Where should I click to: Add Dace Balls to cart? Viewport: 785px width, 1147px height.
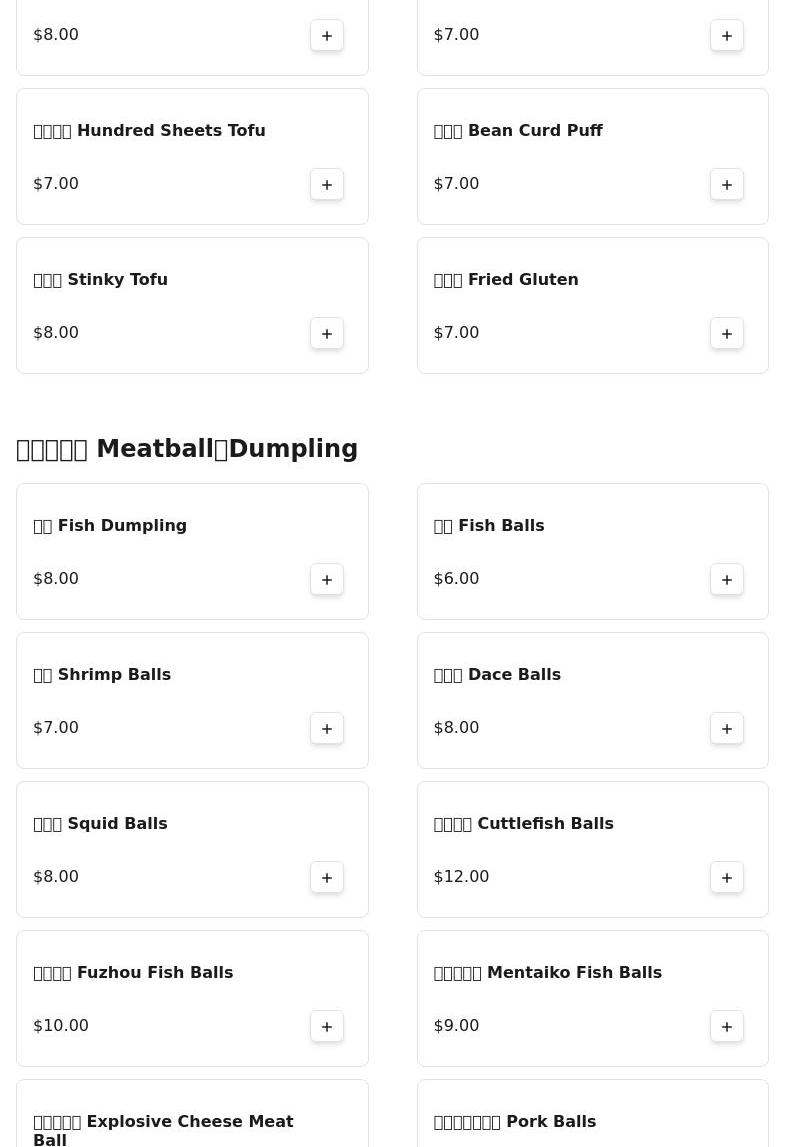pyautogui.click(x=727, y=728)
